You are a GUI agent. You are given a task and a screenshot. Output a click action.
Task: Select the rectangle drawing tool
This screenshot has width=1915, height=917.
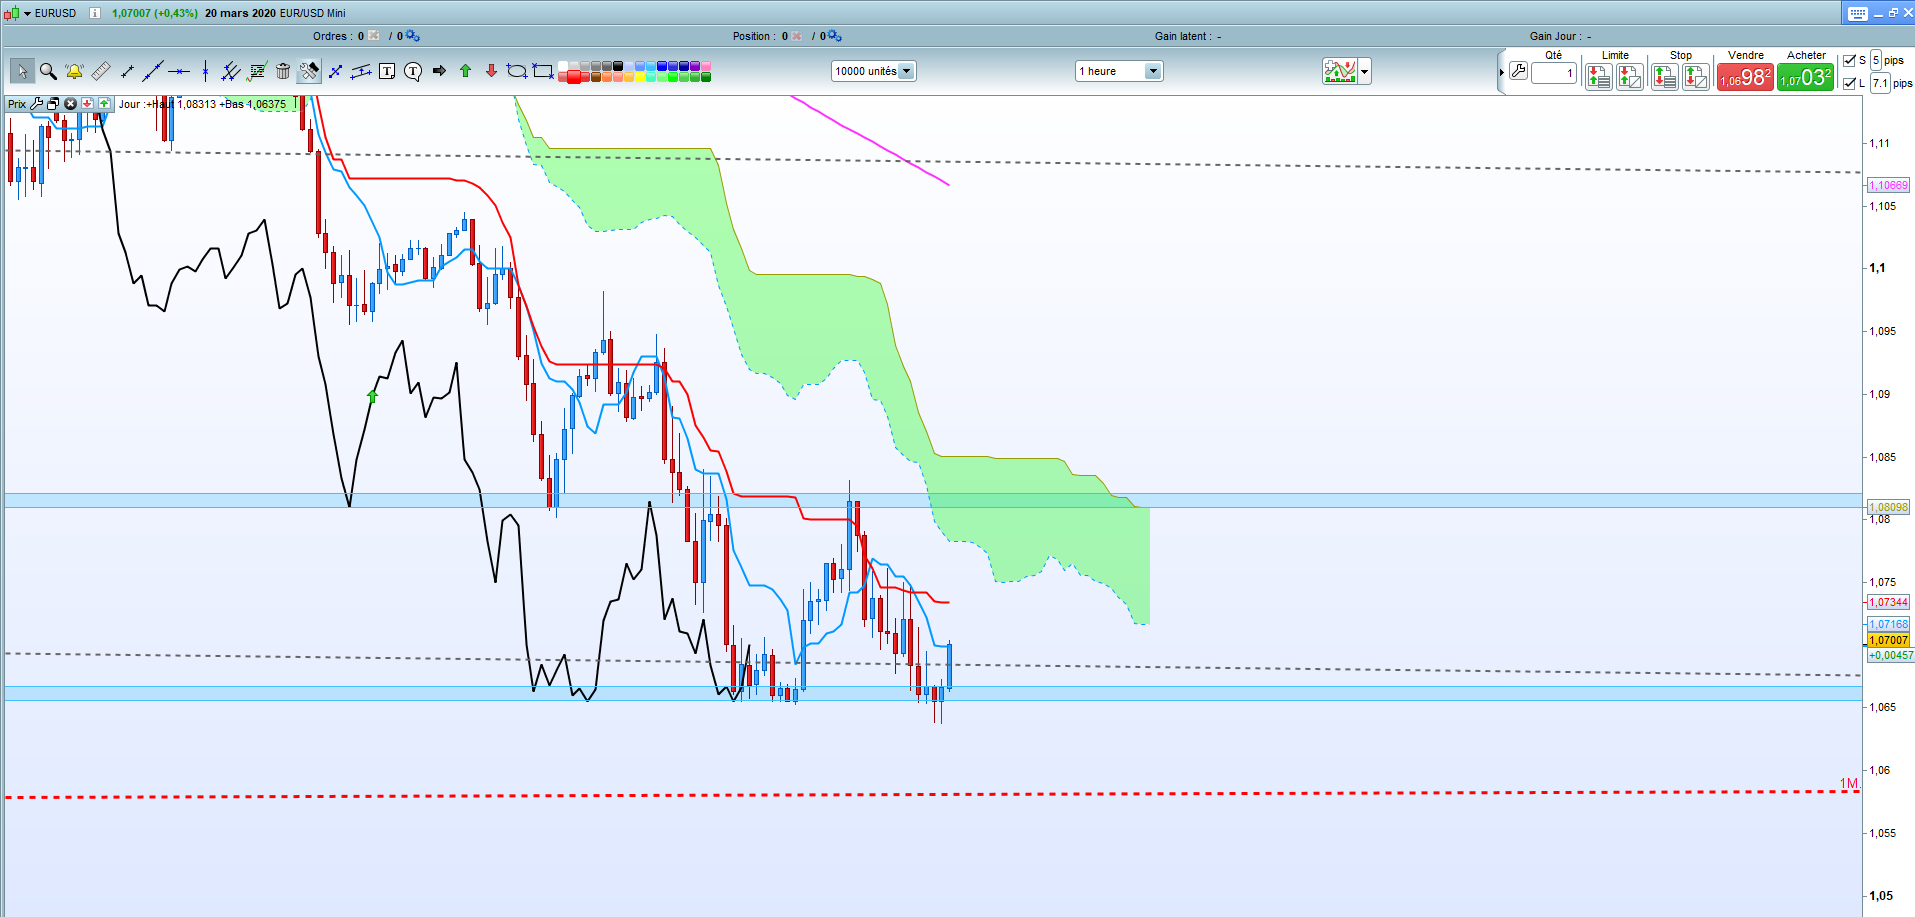tap(543, 71)
